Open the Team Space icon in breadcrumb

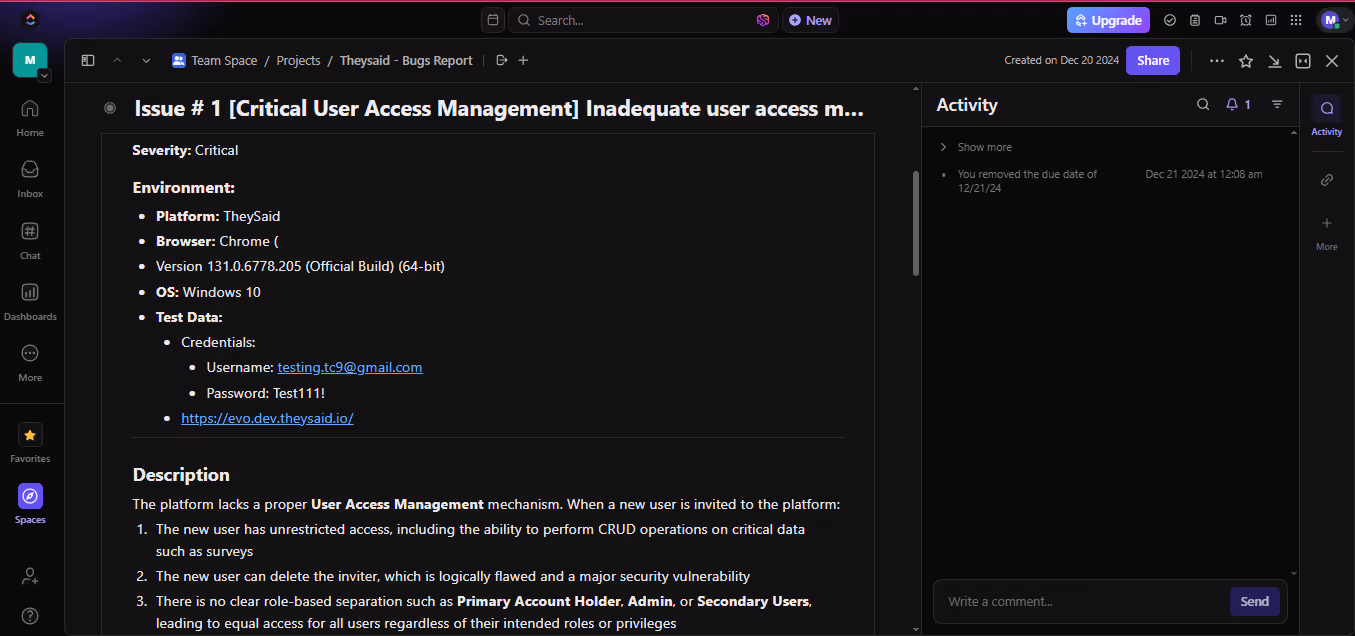pos(179,60)
